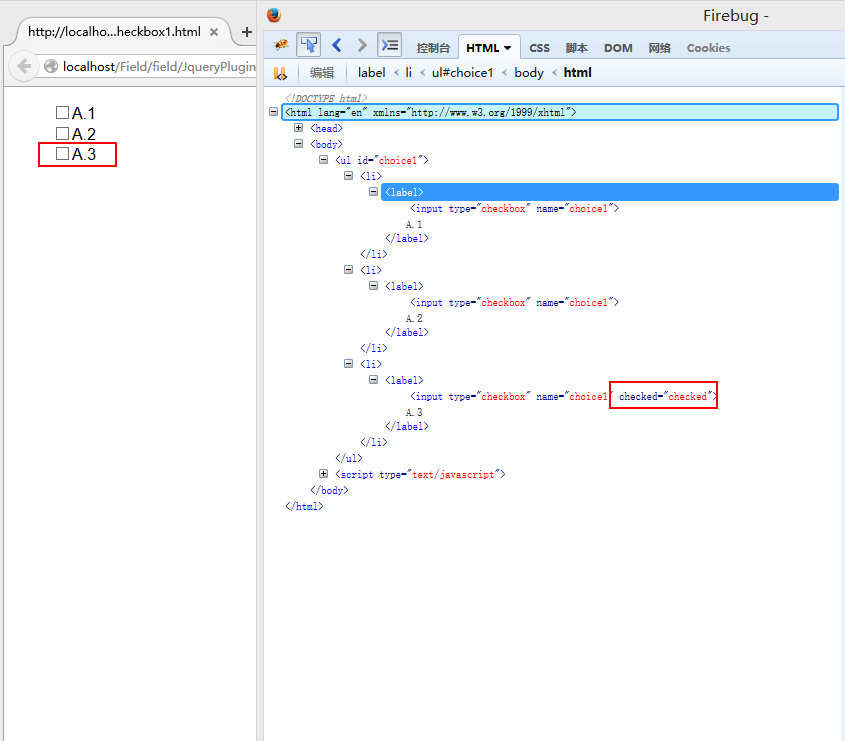
Task: Collapse the label node containing A.2
Action: (x=373, y=286)
